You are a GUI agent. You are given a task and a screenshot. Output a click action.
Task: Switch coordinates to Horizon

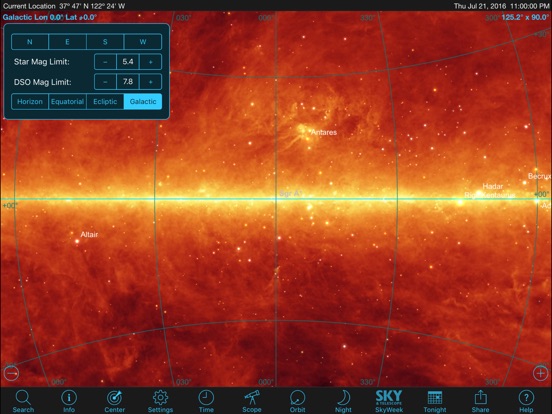point(30,102)
